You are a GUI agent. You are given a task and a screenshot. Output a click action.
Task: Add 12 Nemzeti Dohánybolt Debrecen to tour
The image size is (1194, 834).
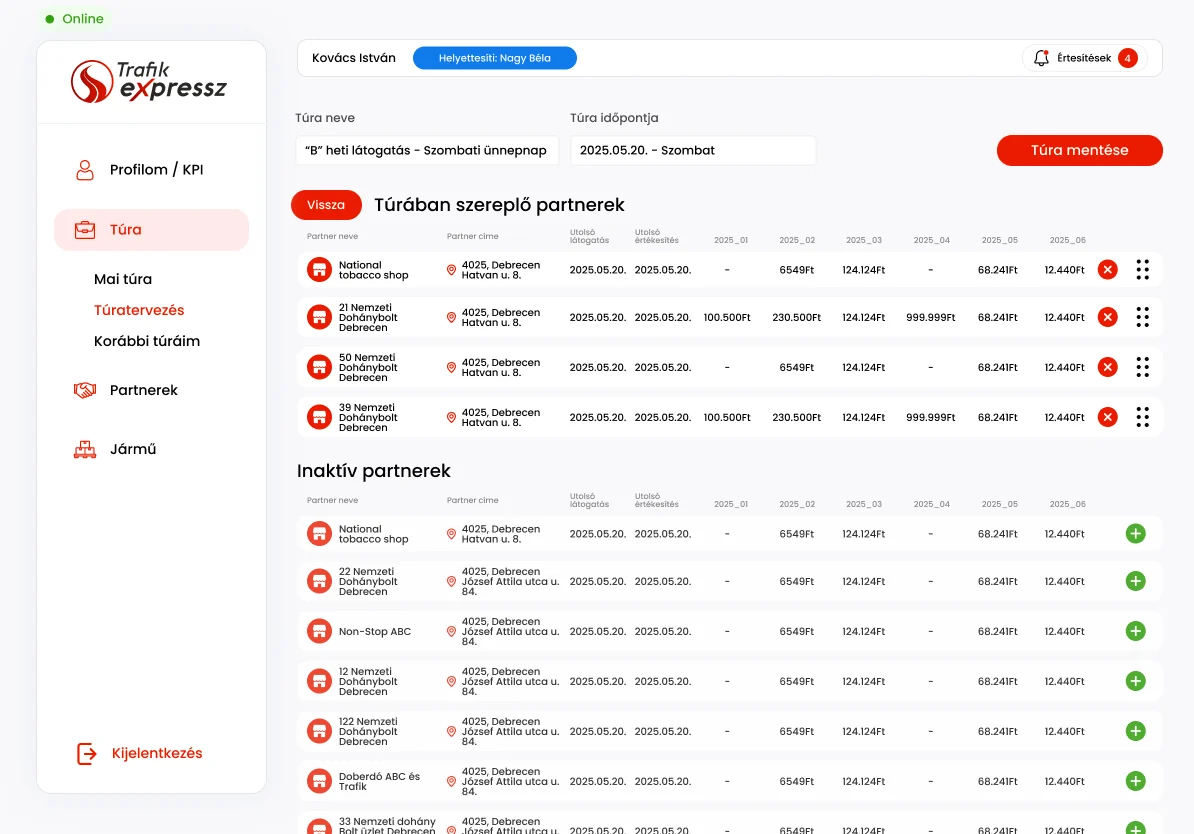1135,682
